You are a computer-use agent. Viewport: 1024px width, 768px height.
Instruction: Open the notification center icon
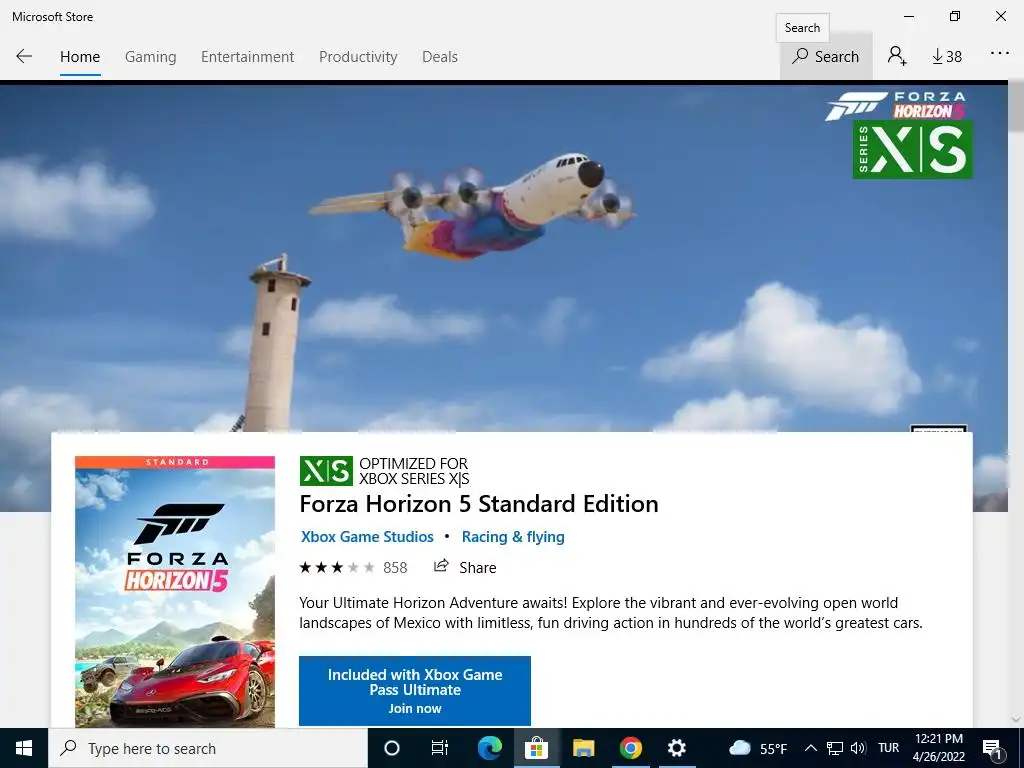(x=992, y=748)
